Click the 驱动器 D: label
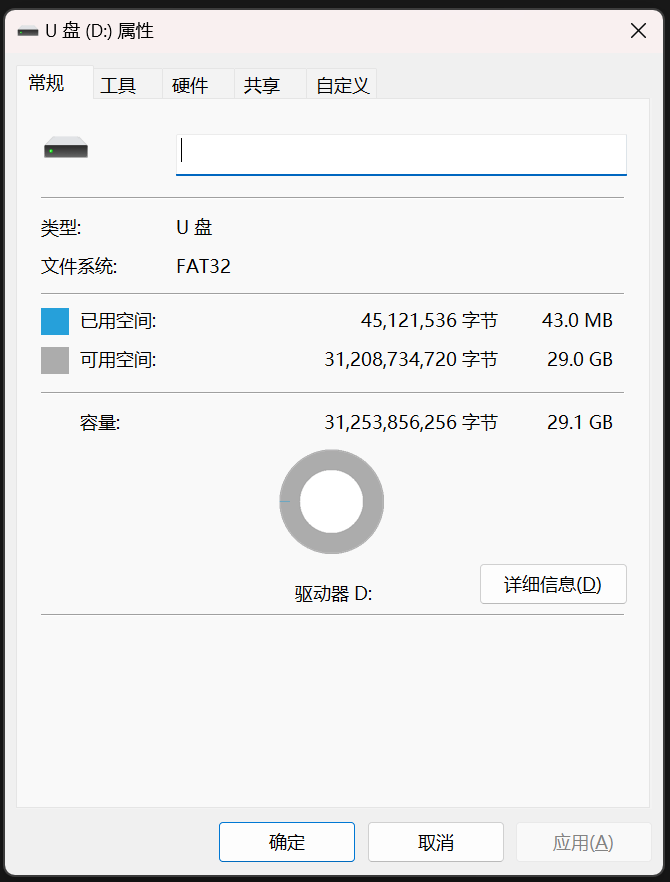Viewport: 670px width, 882px height. coord(333,593)
